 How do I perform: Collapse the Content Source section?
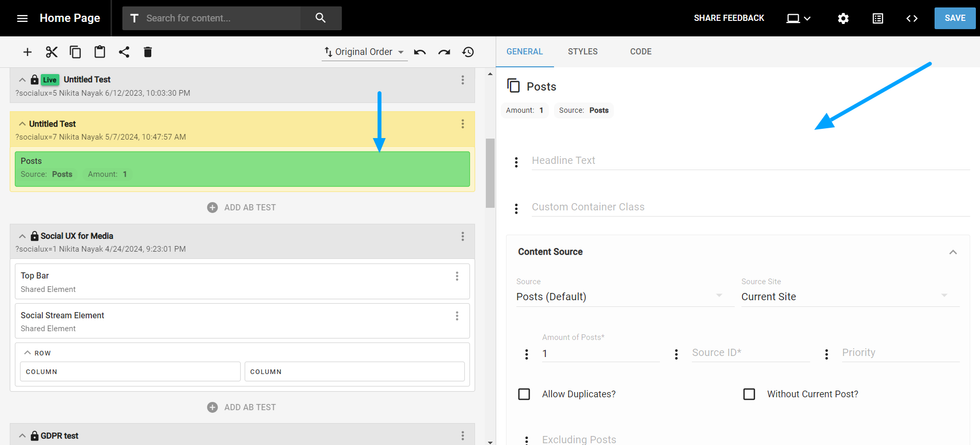coord(952,252)
